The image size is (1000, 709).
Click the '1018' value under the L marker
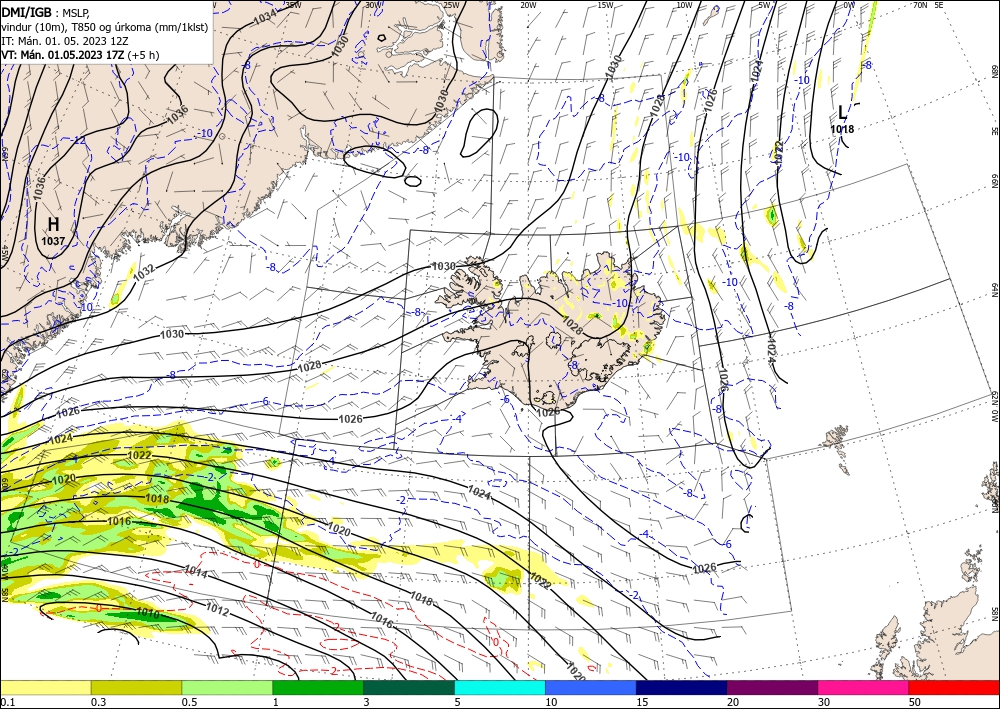coord(842,129)
